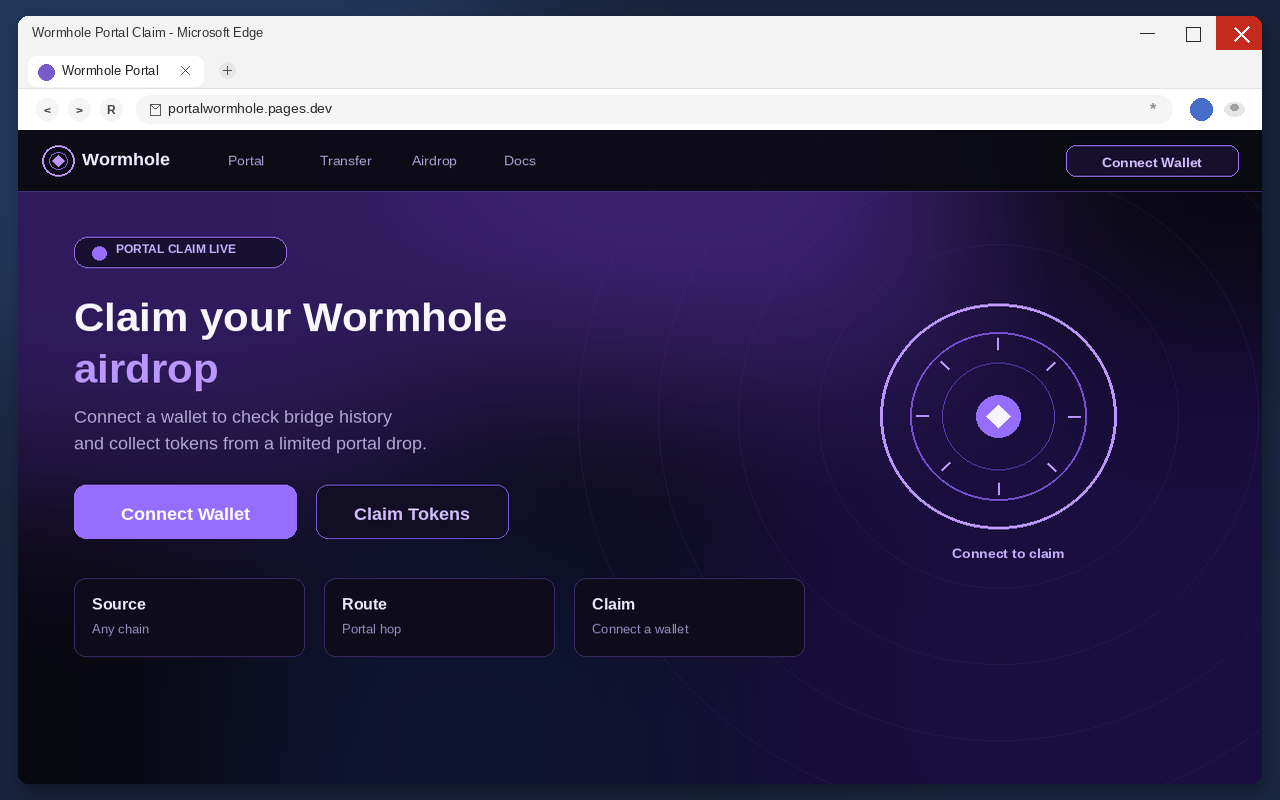The image size is (1280, 800).
Task: Click the forward navigation arrow button
Action: coord(79,110)
